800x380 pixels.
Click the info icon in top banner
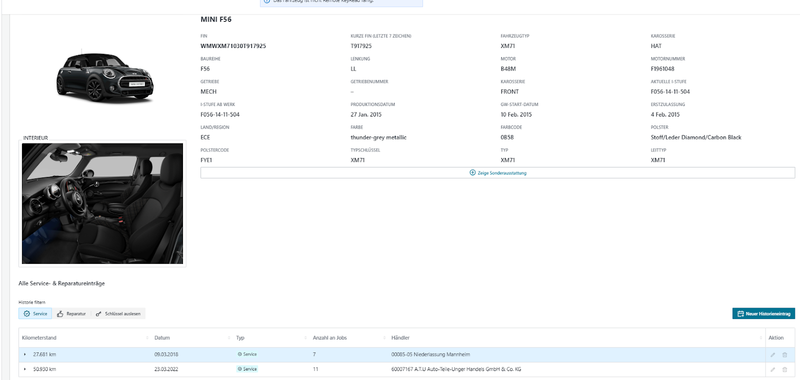point(266,2)
